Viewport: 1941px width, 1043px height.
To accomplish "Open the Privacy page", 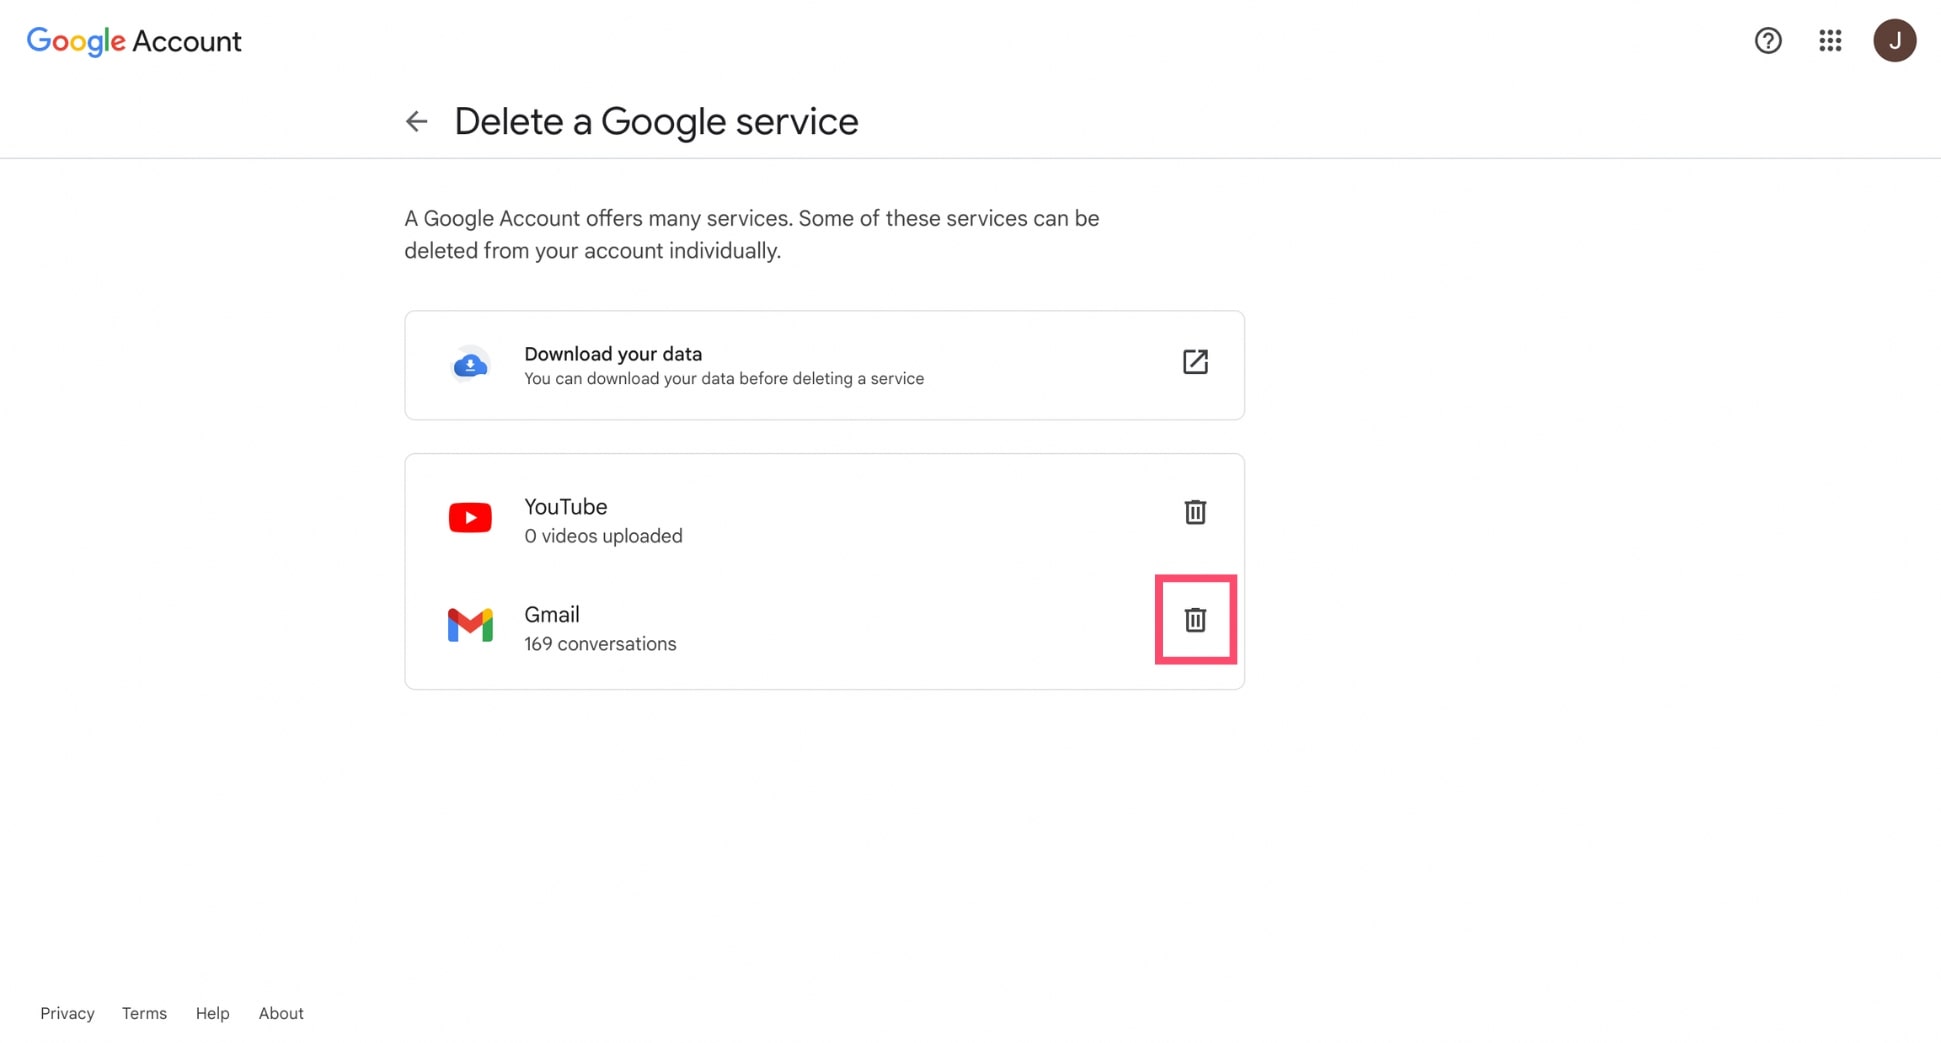I will [67, 1013].
